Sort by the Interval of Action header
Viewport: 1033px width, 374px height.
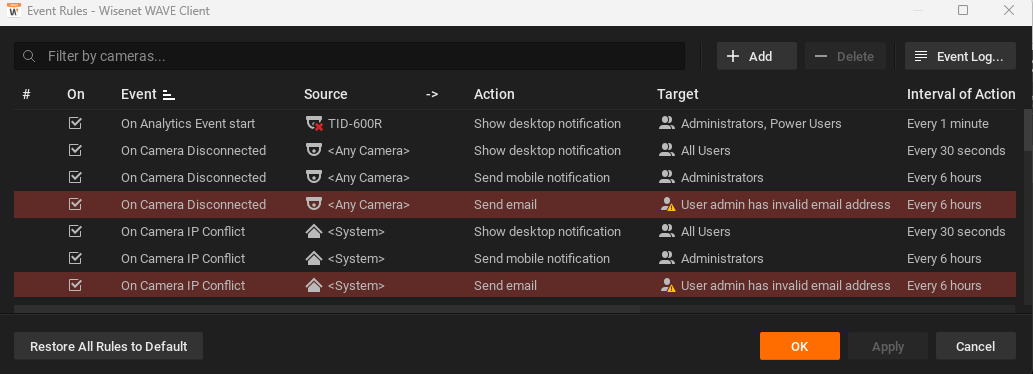[x=961, y=94]
